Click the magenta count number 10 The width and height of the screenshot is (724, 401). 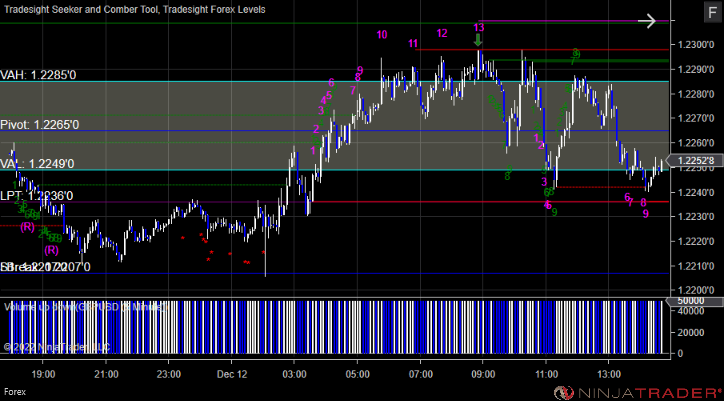[x=382, y=34]
